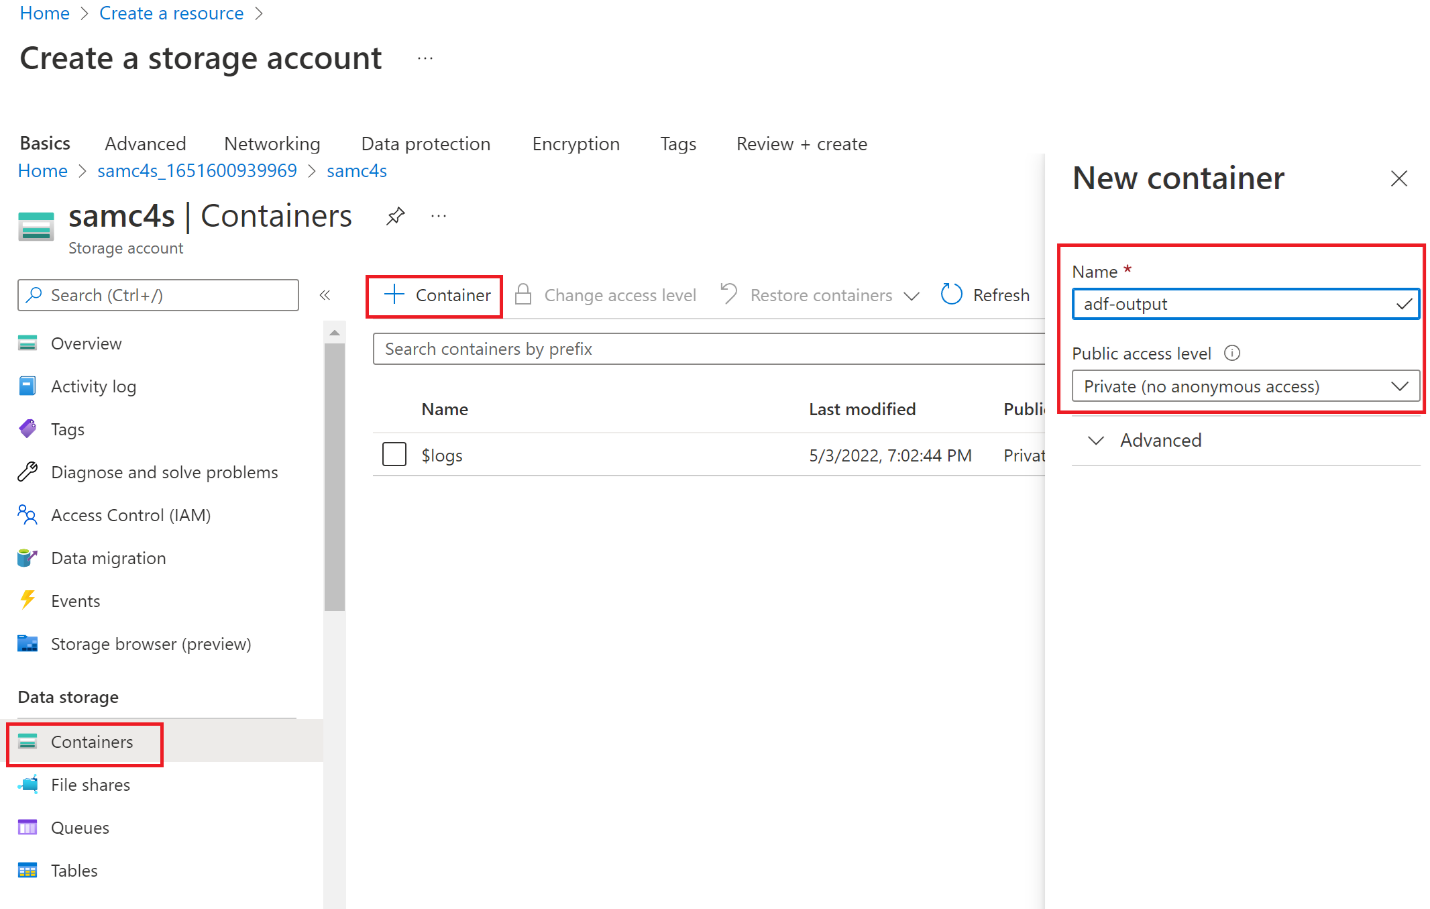Click the Tables grid icon
Screen dimensions: 1430x909
(x=28, y=870)
